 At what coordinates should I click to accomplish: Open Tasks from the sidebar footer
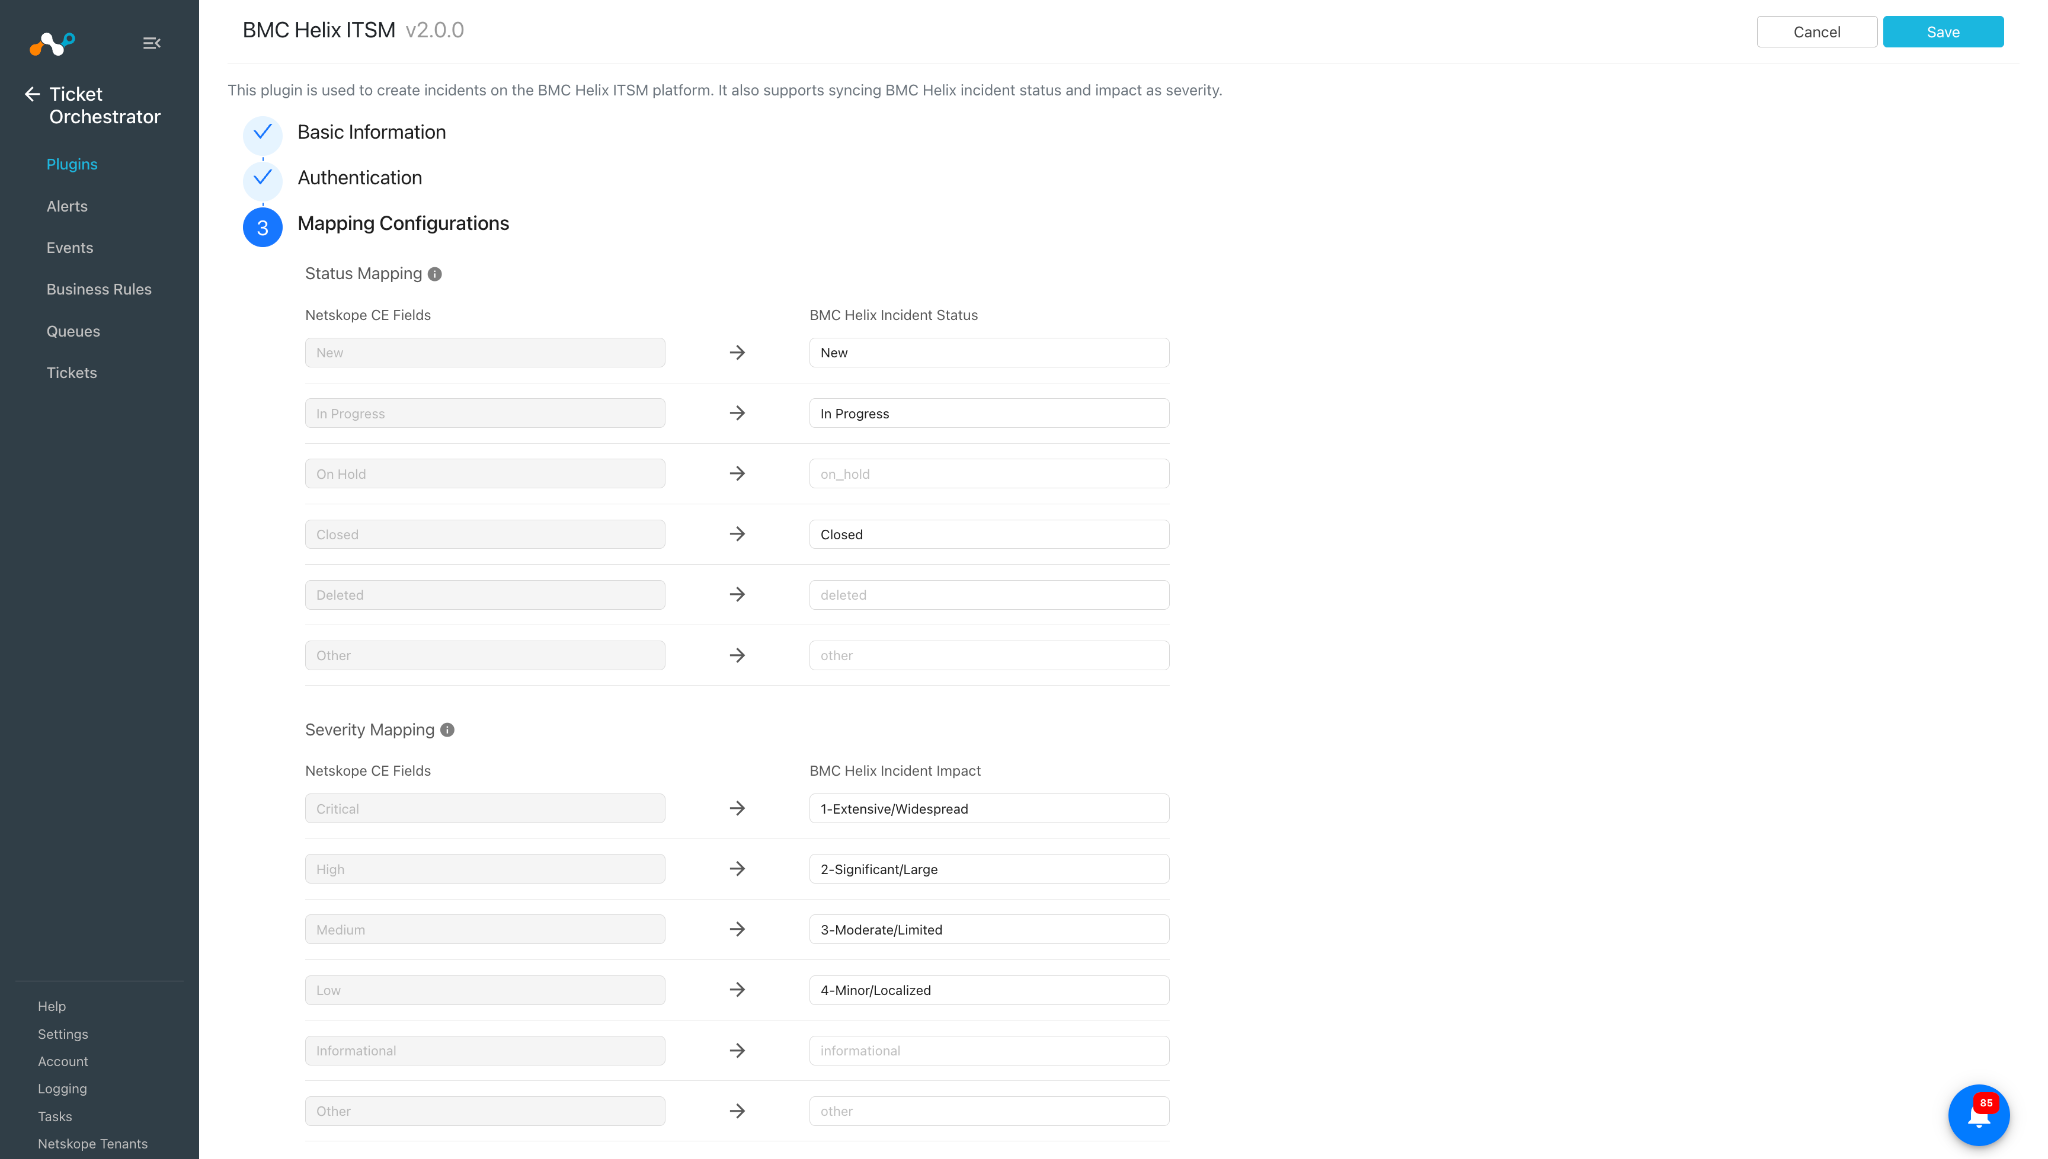click(55, 1116)
